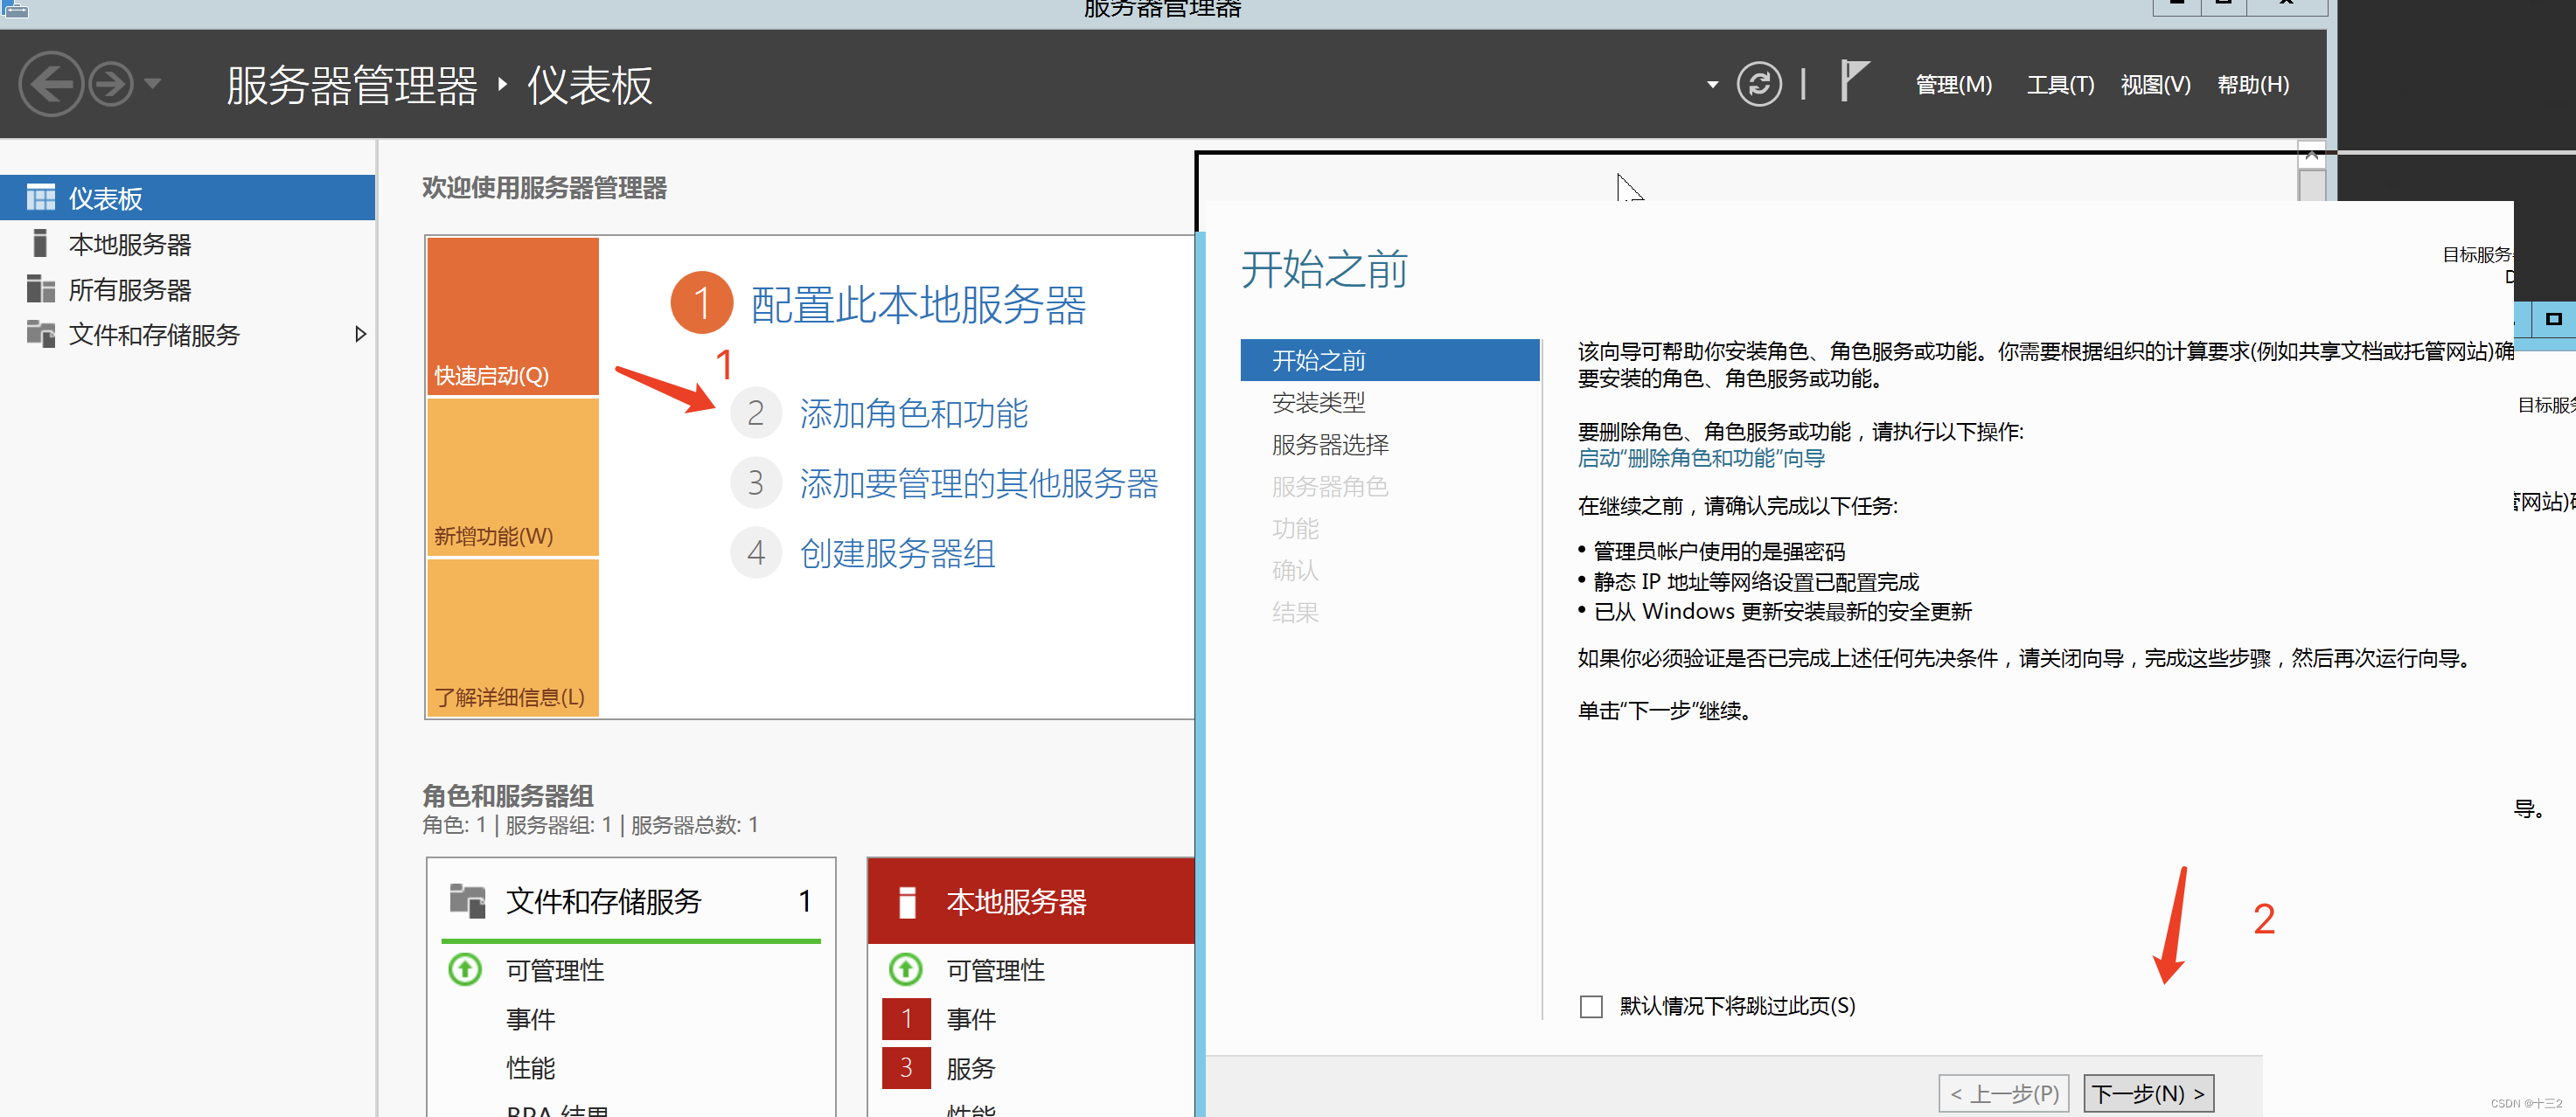The height and width of the screenshot is (1117, 2576).
Task: Click the forward navigation arrow icon
Action: coord(111,85)
